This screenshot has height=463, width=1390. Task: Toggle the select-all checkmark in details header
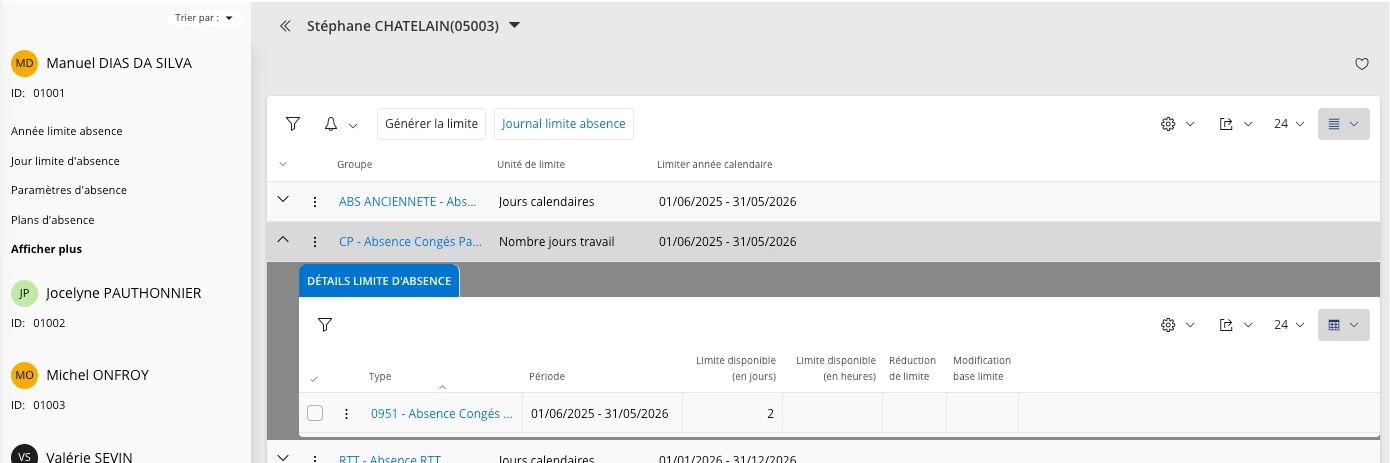[315, 378]
